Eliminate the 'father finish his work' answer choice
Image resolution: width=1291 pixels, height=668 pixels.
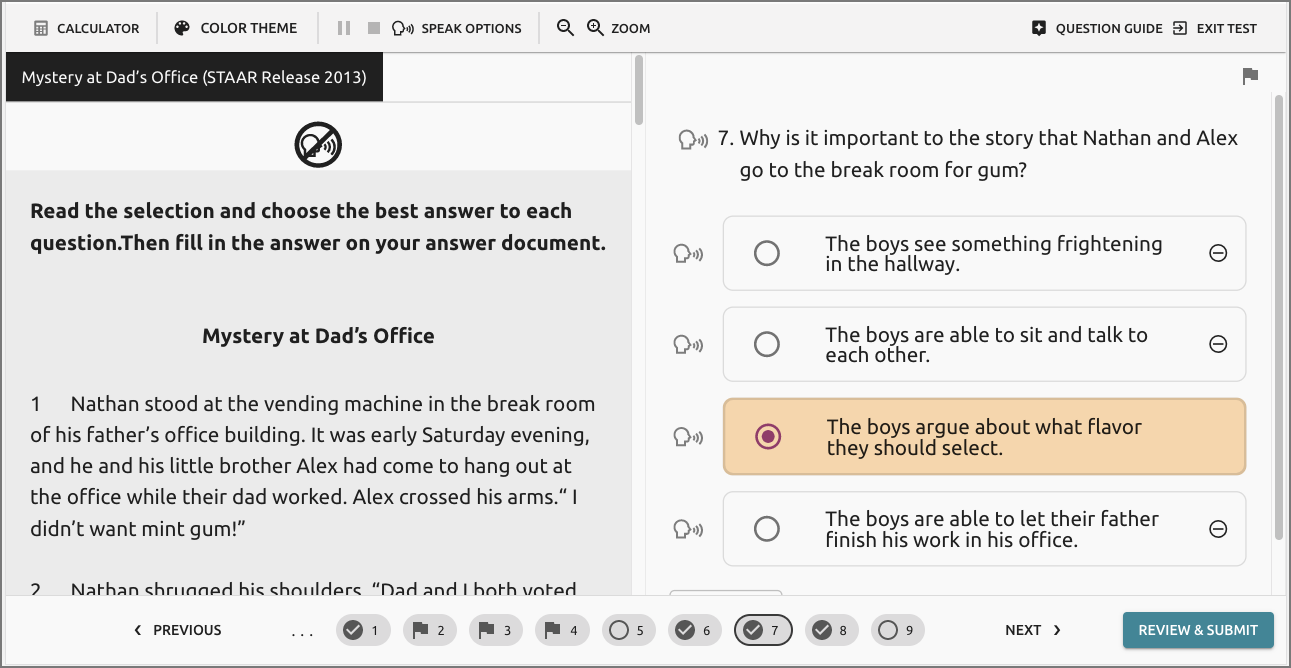click(x=1218, y=529)
